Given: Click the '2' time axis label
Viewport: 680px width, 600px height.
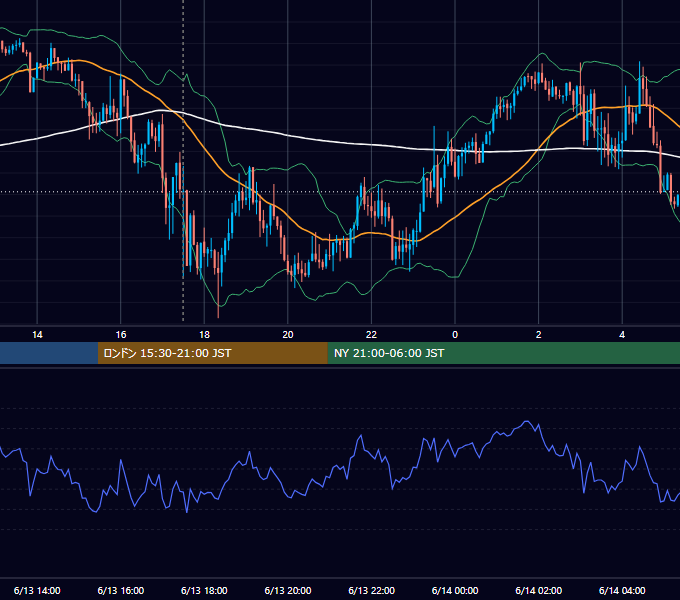Looking at the screenshot, I should pyautogui.click(x=539, y=335).
